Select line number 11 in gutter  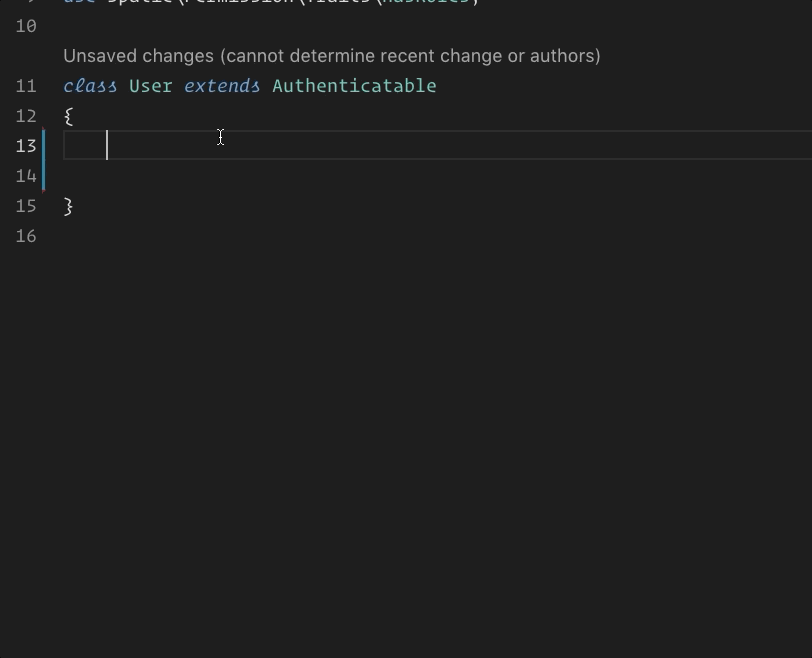[26, 86]
